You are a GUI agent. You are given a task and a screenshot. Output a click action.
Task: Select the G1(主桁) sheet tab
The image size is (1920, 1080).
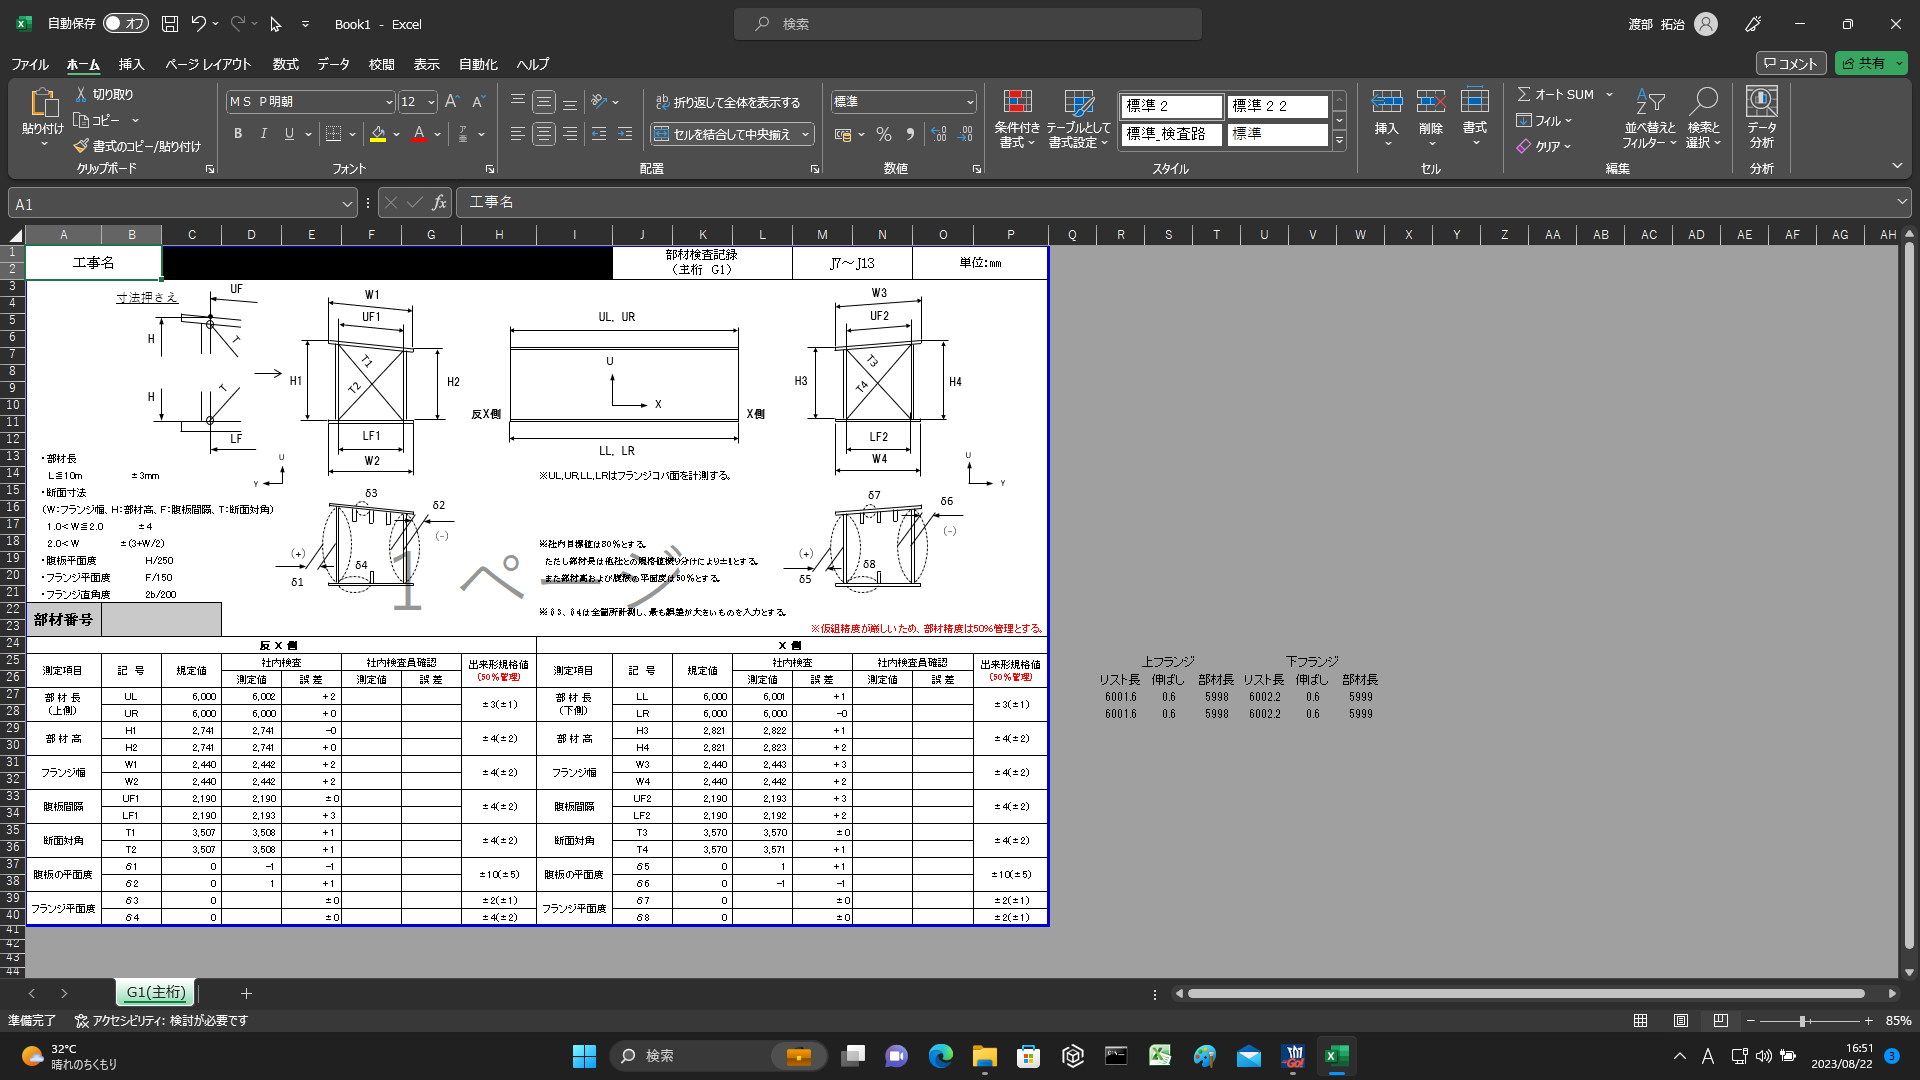155,993
